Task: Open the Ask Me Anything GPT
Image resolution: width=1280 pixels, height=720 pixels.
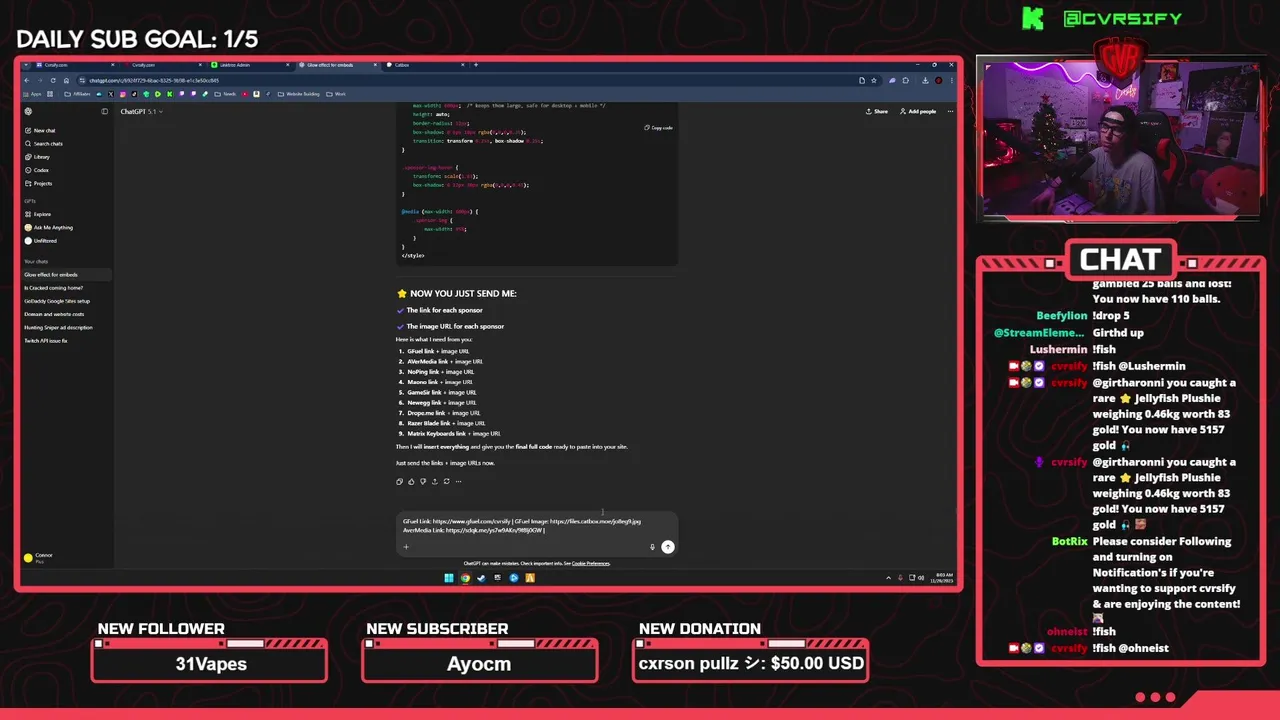Action: 48,227
